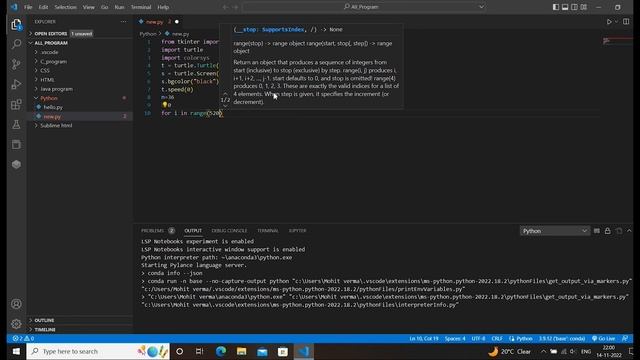Open Source Control view

[x=16, y=64]
